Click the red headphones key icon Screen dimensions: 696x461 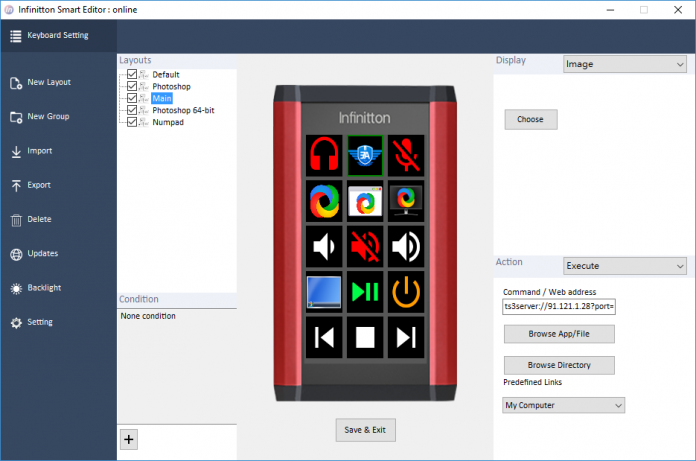coord(324,155)
